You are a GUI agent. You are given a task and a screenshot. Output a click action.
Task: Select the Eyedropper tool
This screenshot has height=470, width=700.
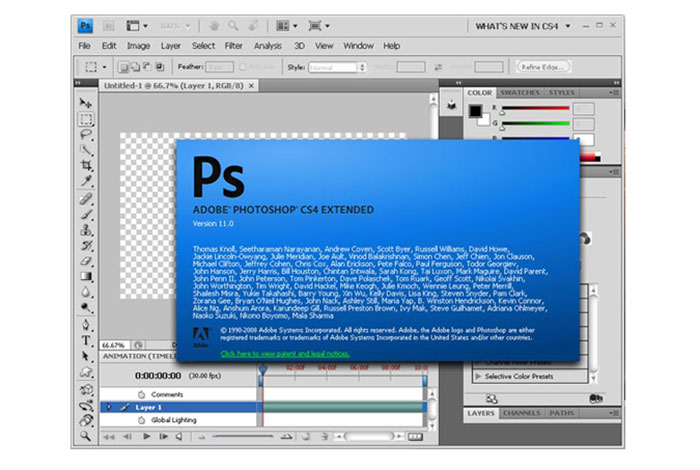click(x=86, y=181)
